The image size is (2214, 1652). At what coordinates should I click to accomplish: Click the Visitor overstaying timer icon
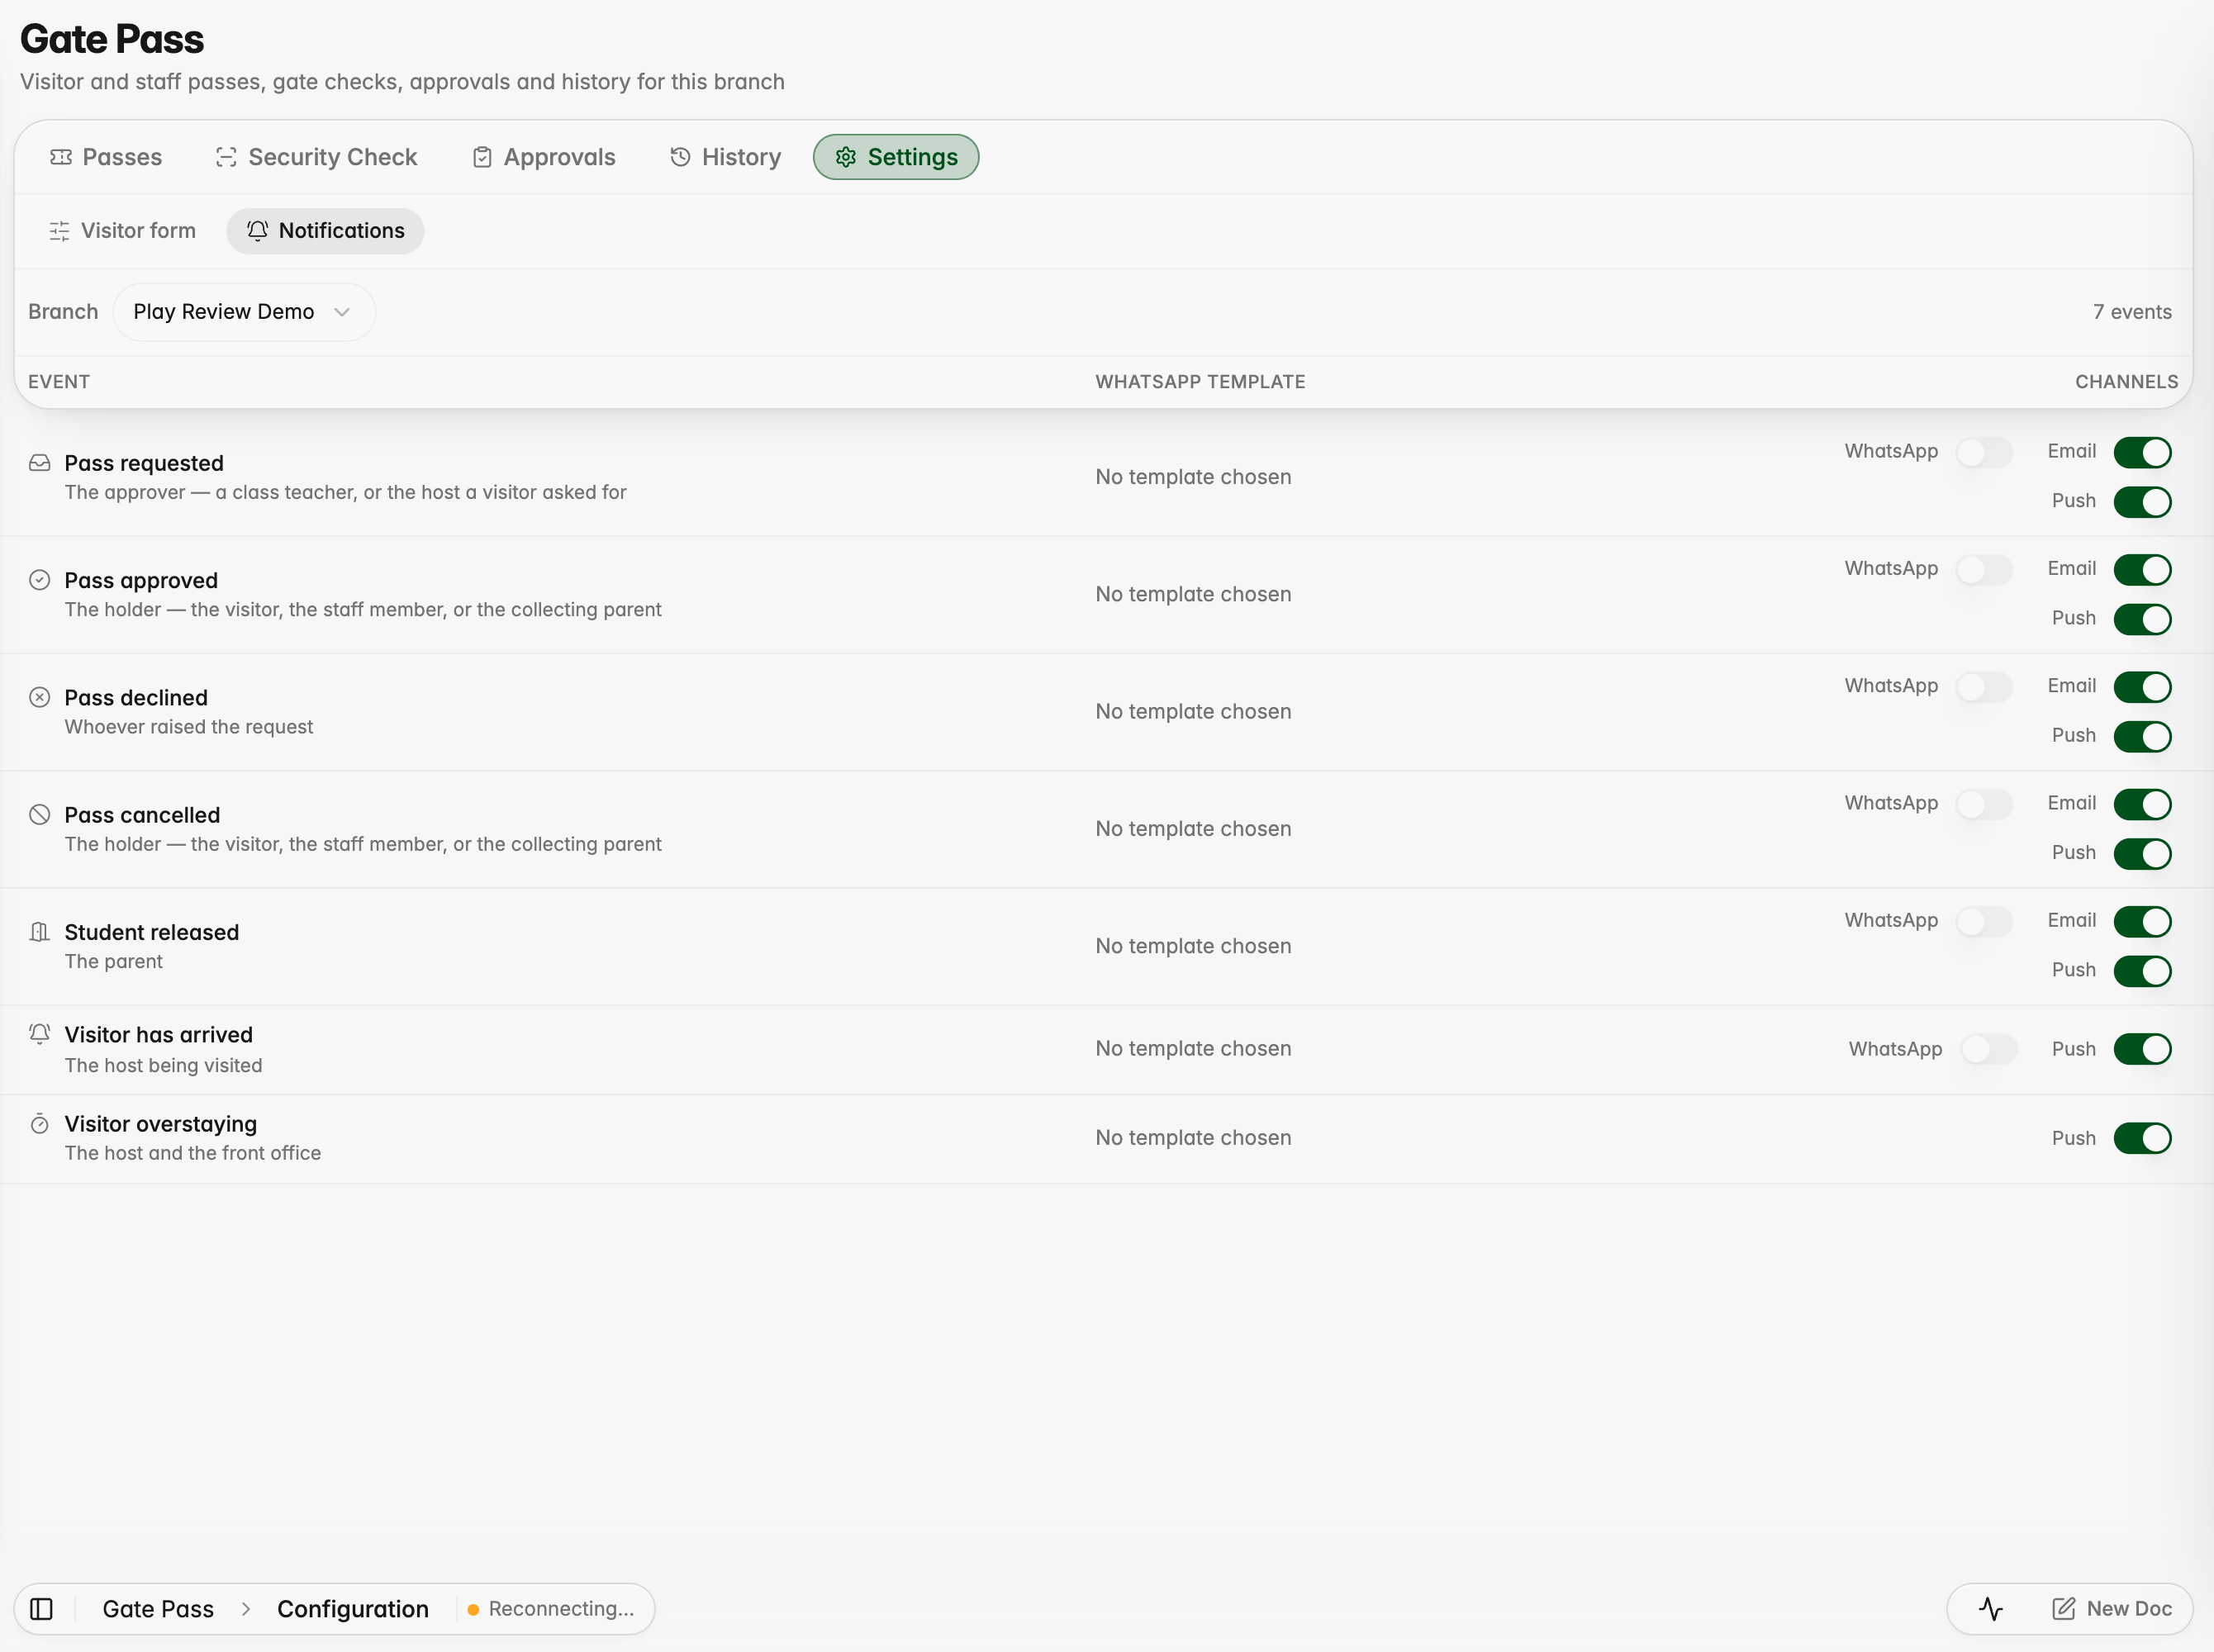(39, 1124)
